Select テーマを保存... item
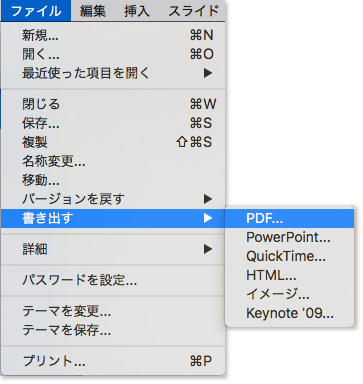The image size is (363, 384). pos(113,330)
